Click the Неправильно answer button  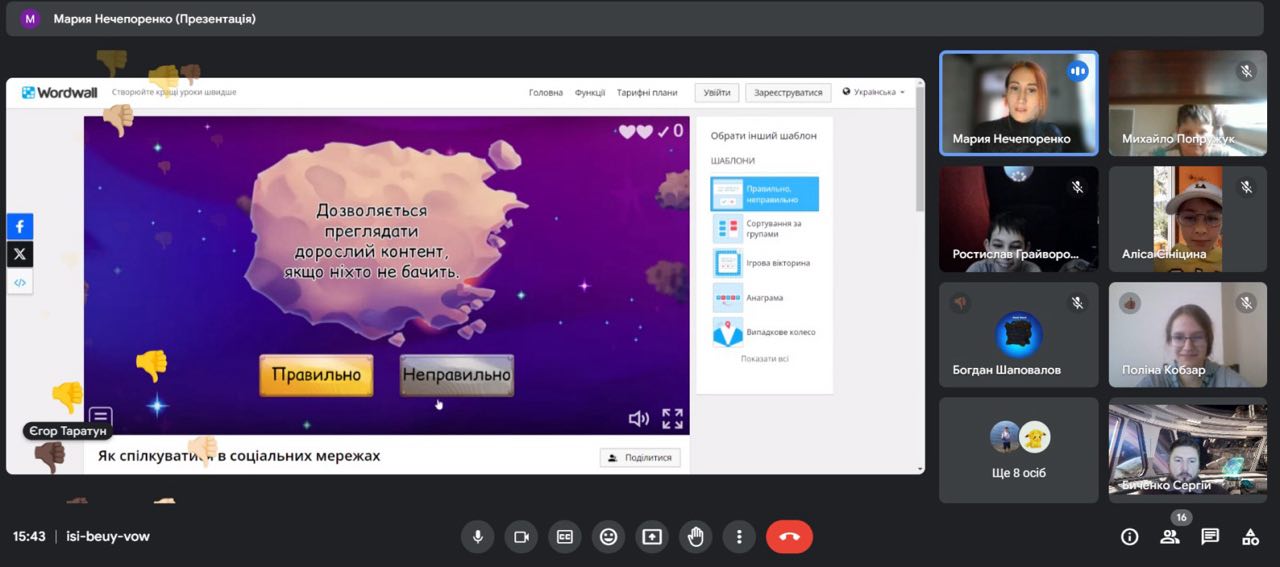tap(456, 376)
